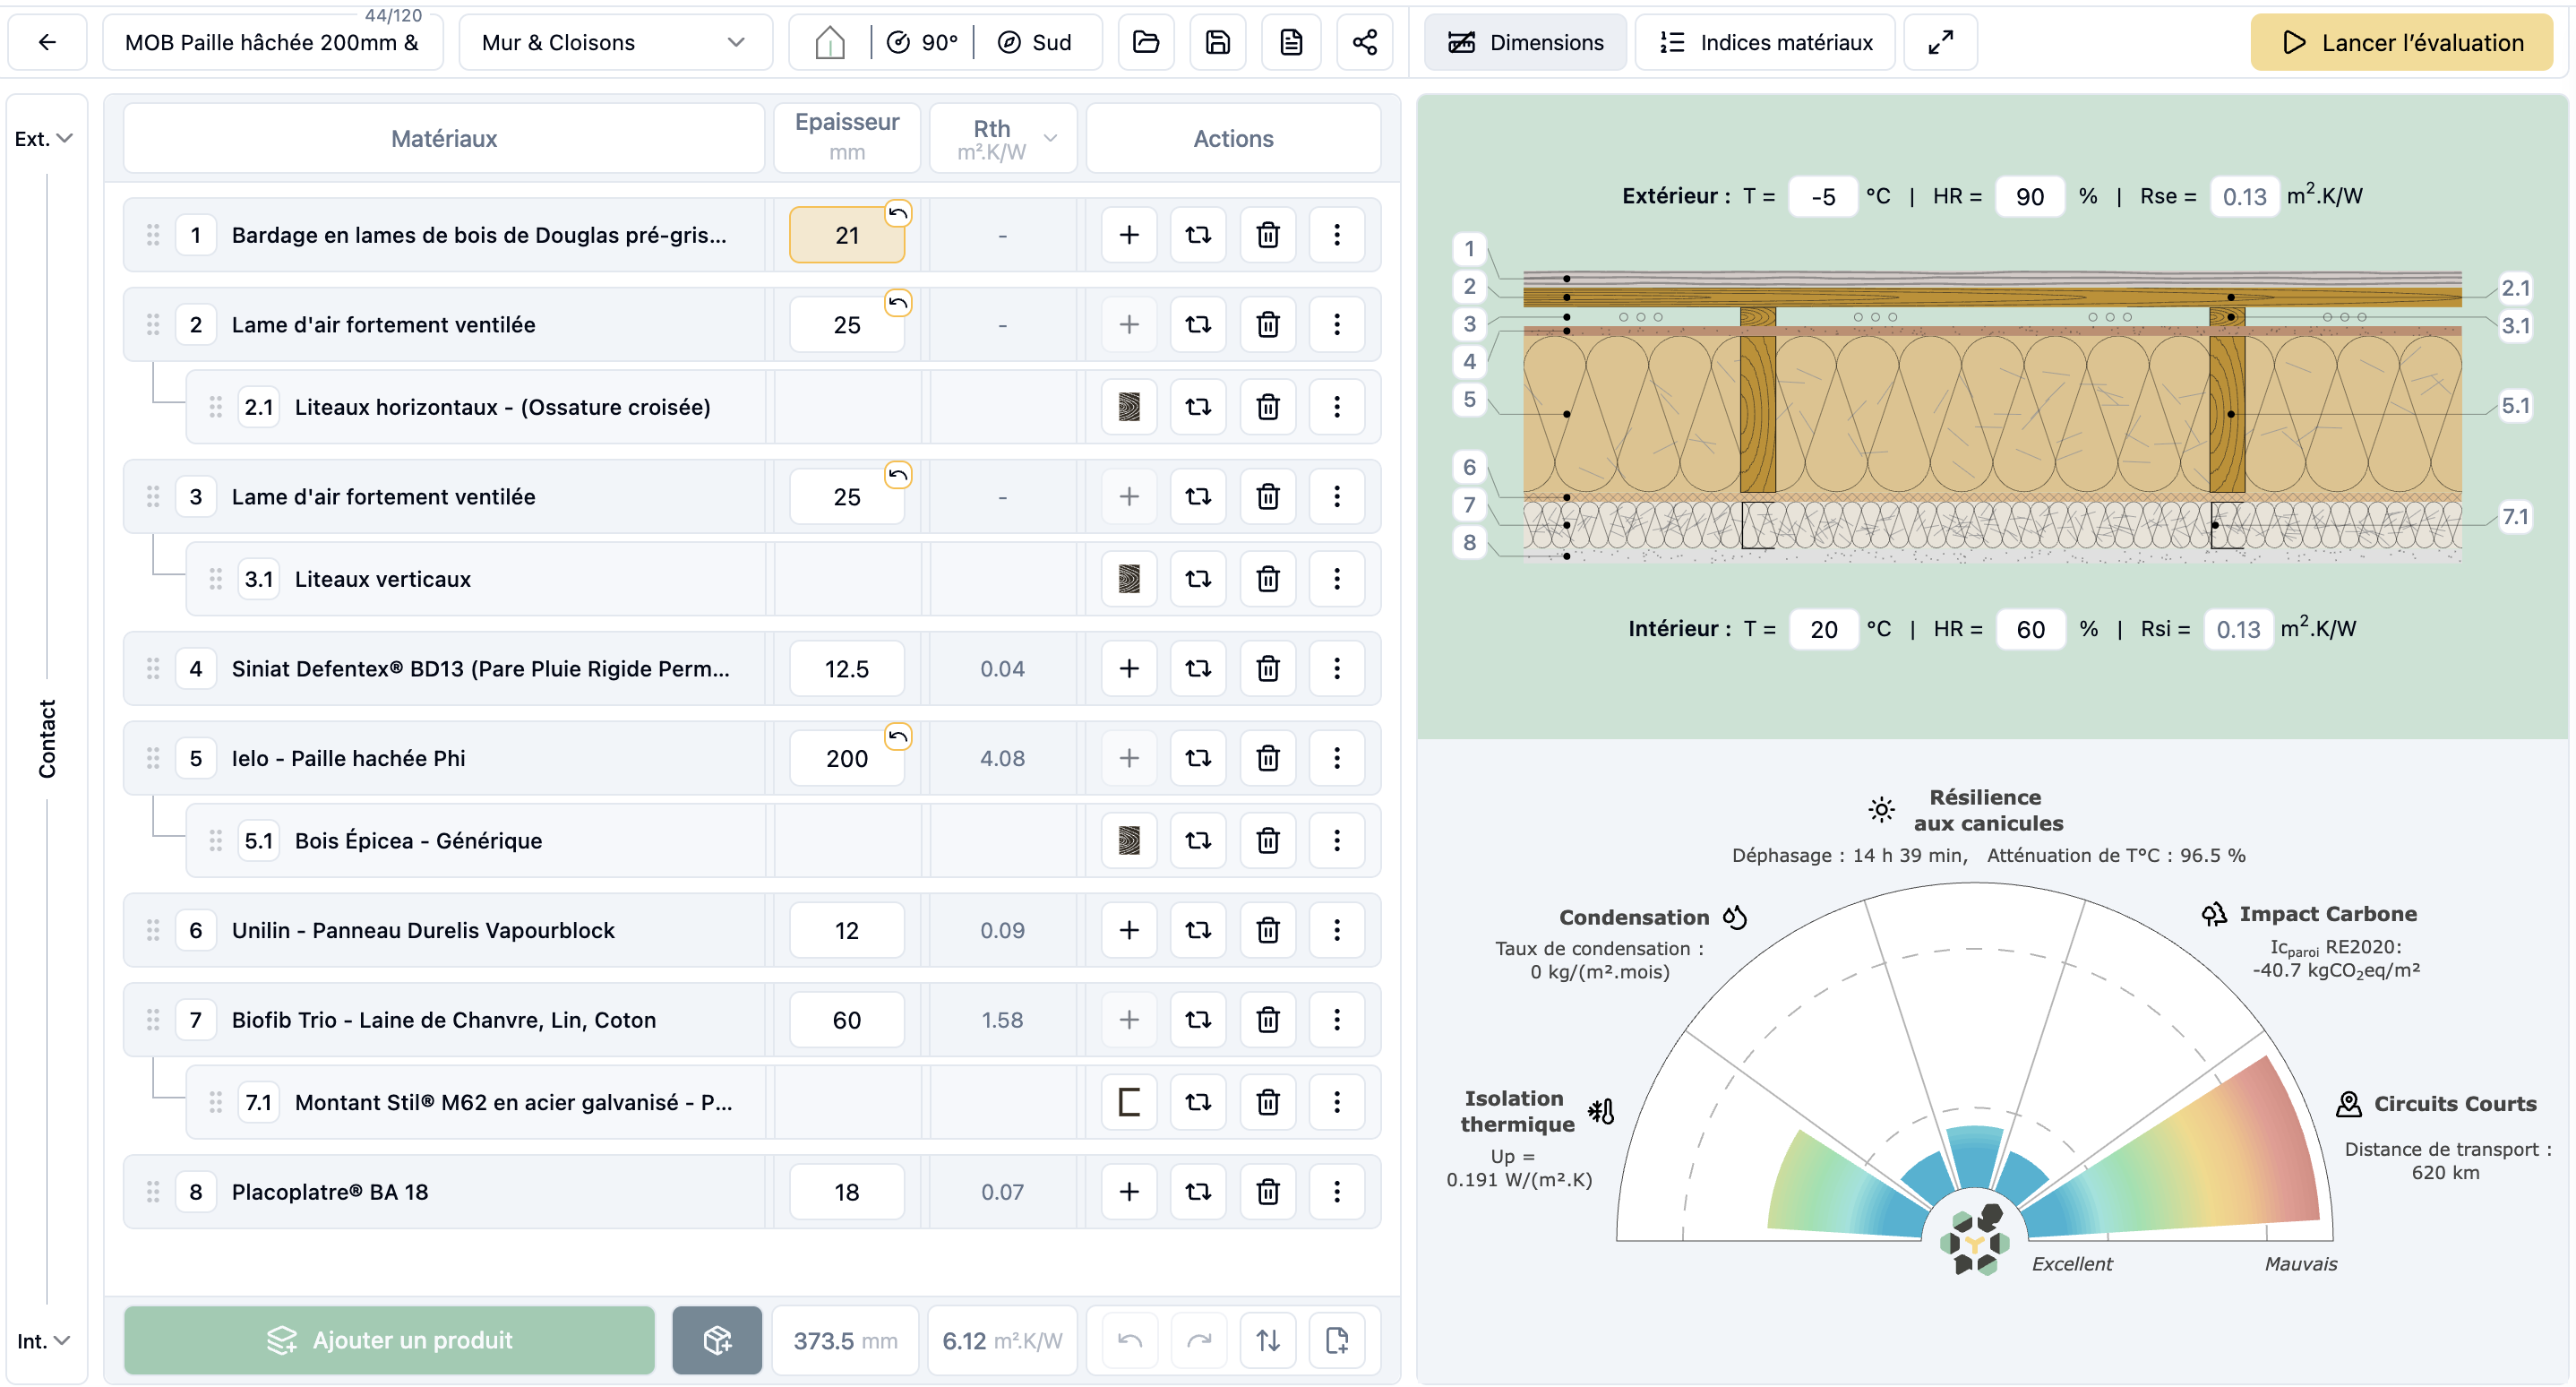Click Ajouter un produit button

389,1340
